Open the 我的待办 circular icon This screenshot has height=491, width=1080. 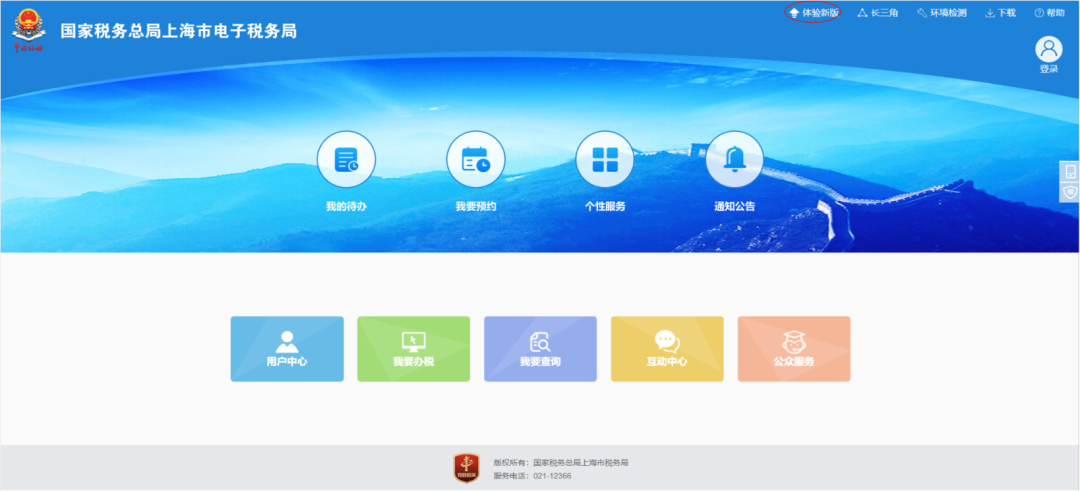[x=346, y=160]
